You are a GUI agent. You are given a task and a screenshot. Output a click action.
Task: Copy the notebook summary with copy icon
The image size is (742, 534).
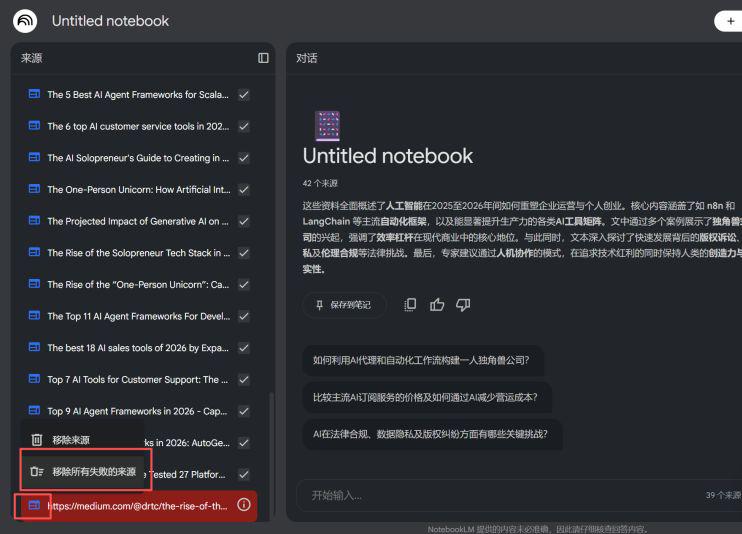click(410, 304)
